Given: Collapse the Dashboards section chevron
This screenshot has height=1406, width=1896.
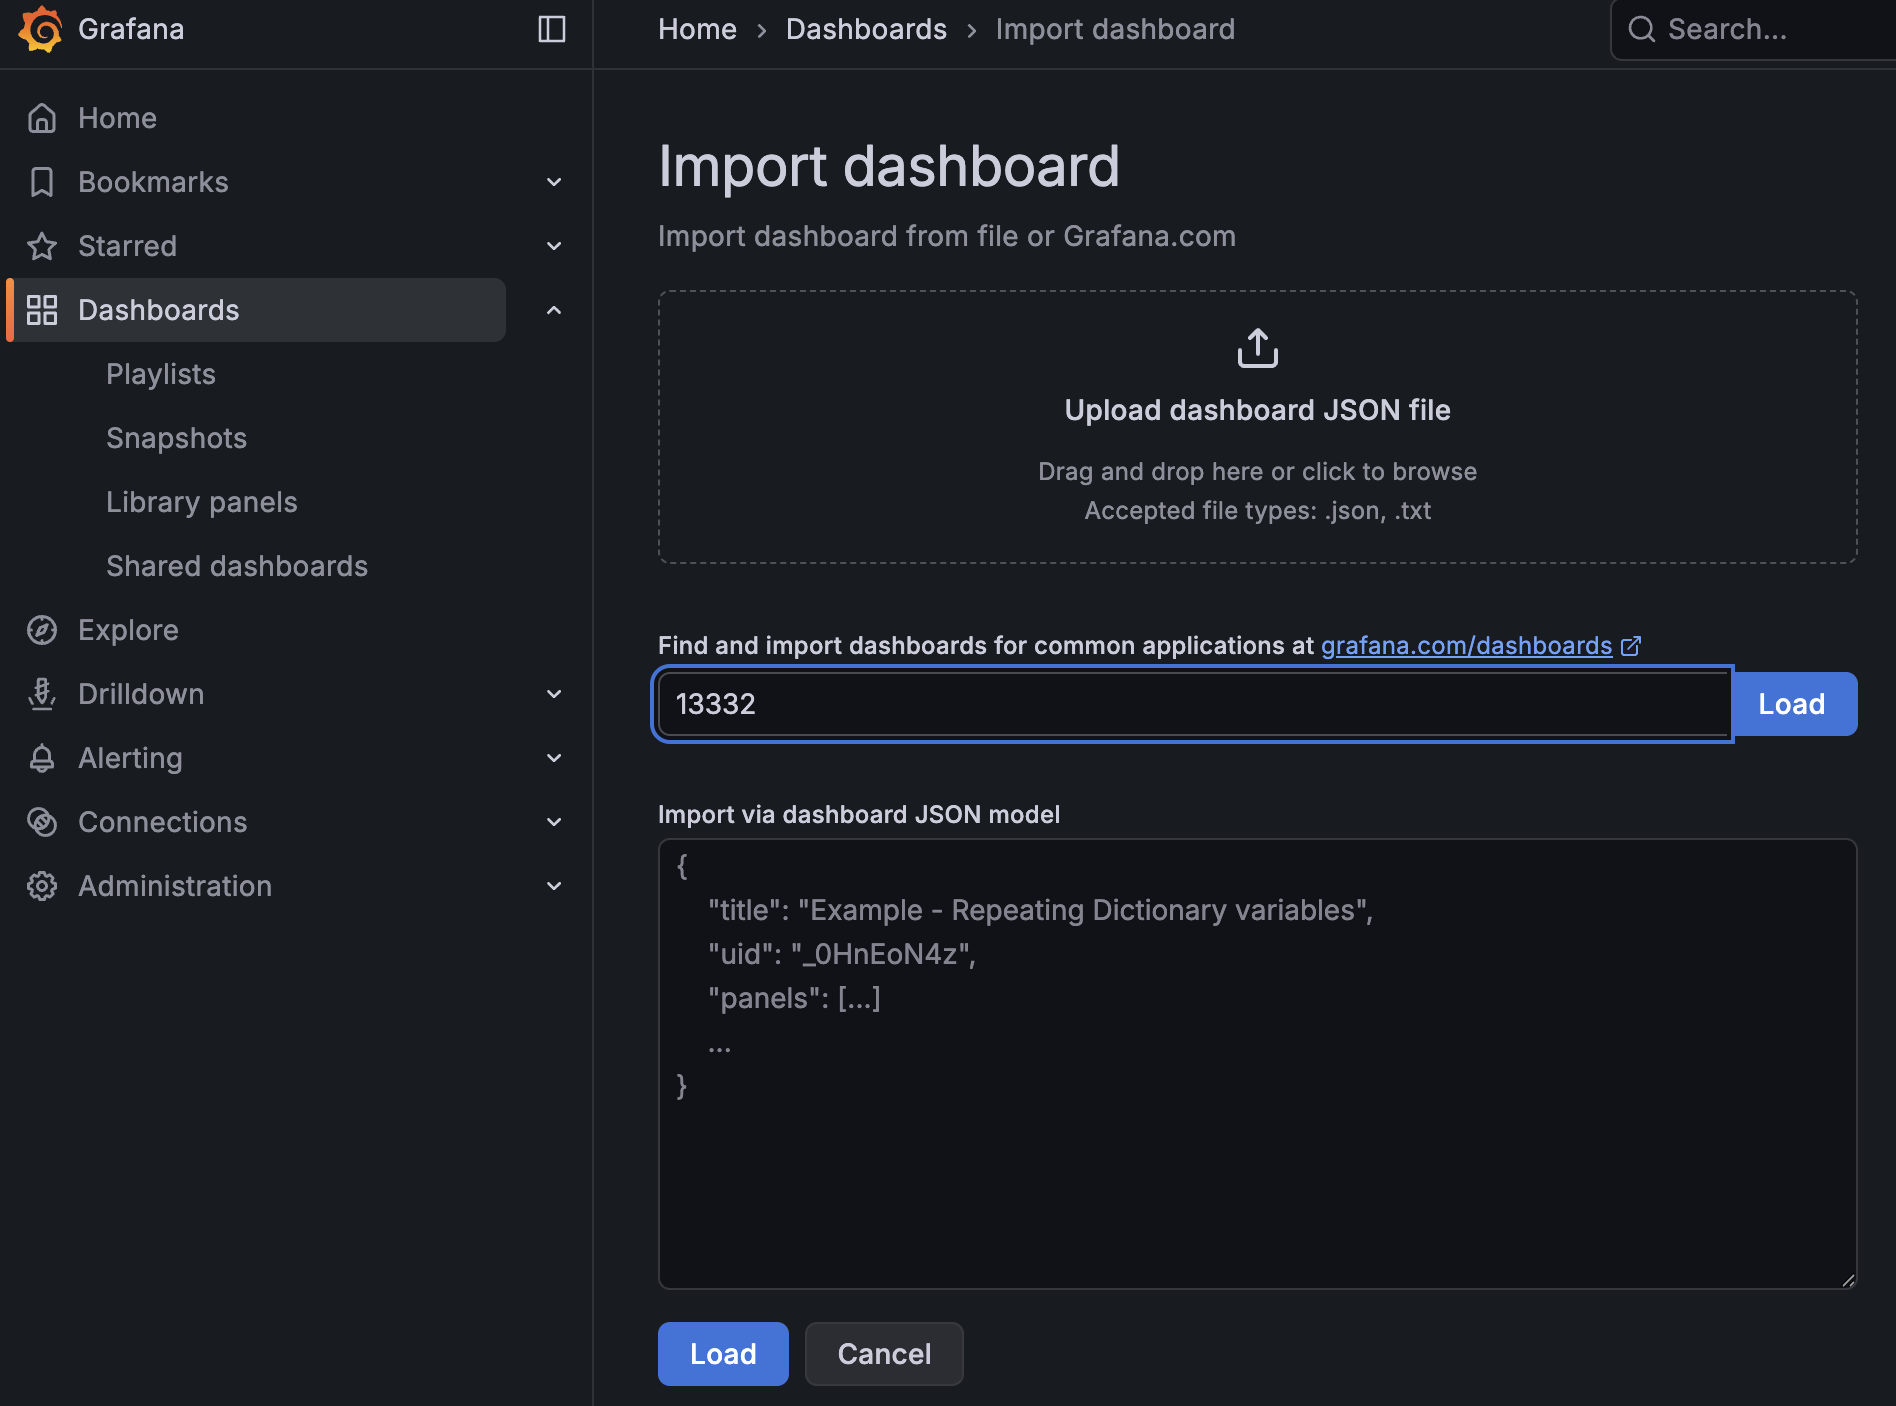Looking at the screenshot, I should 554,310.
